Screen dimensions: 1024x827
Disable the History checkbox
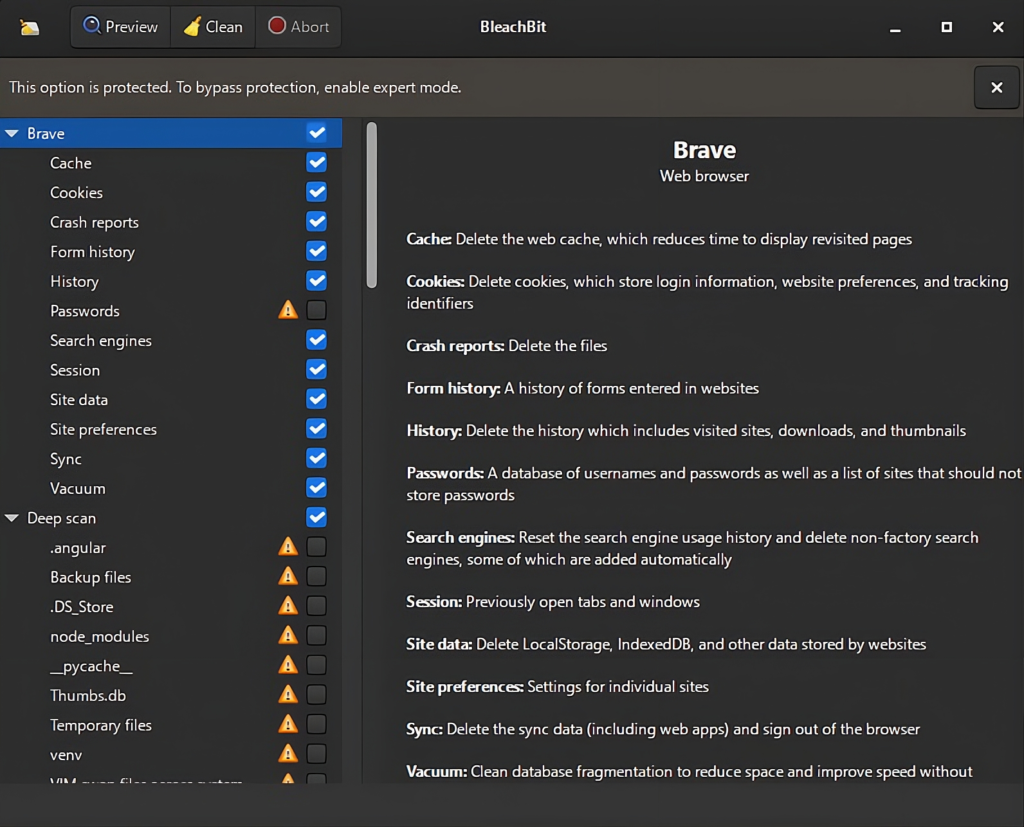click(317, 280)
